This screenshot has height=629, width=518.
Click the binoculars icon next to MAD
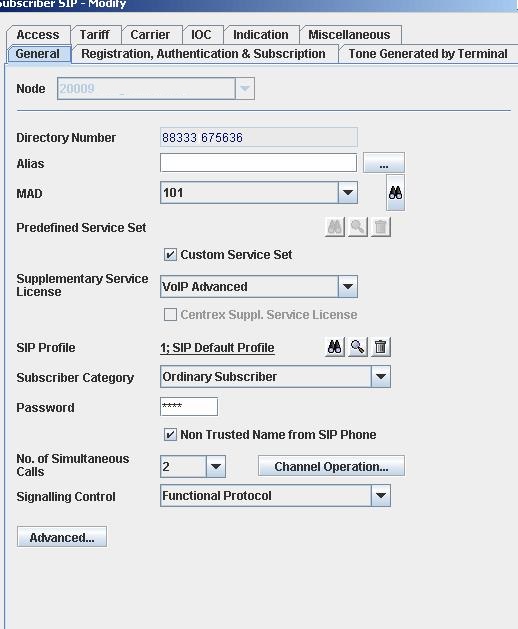point(395,193)
